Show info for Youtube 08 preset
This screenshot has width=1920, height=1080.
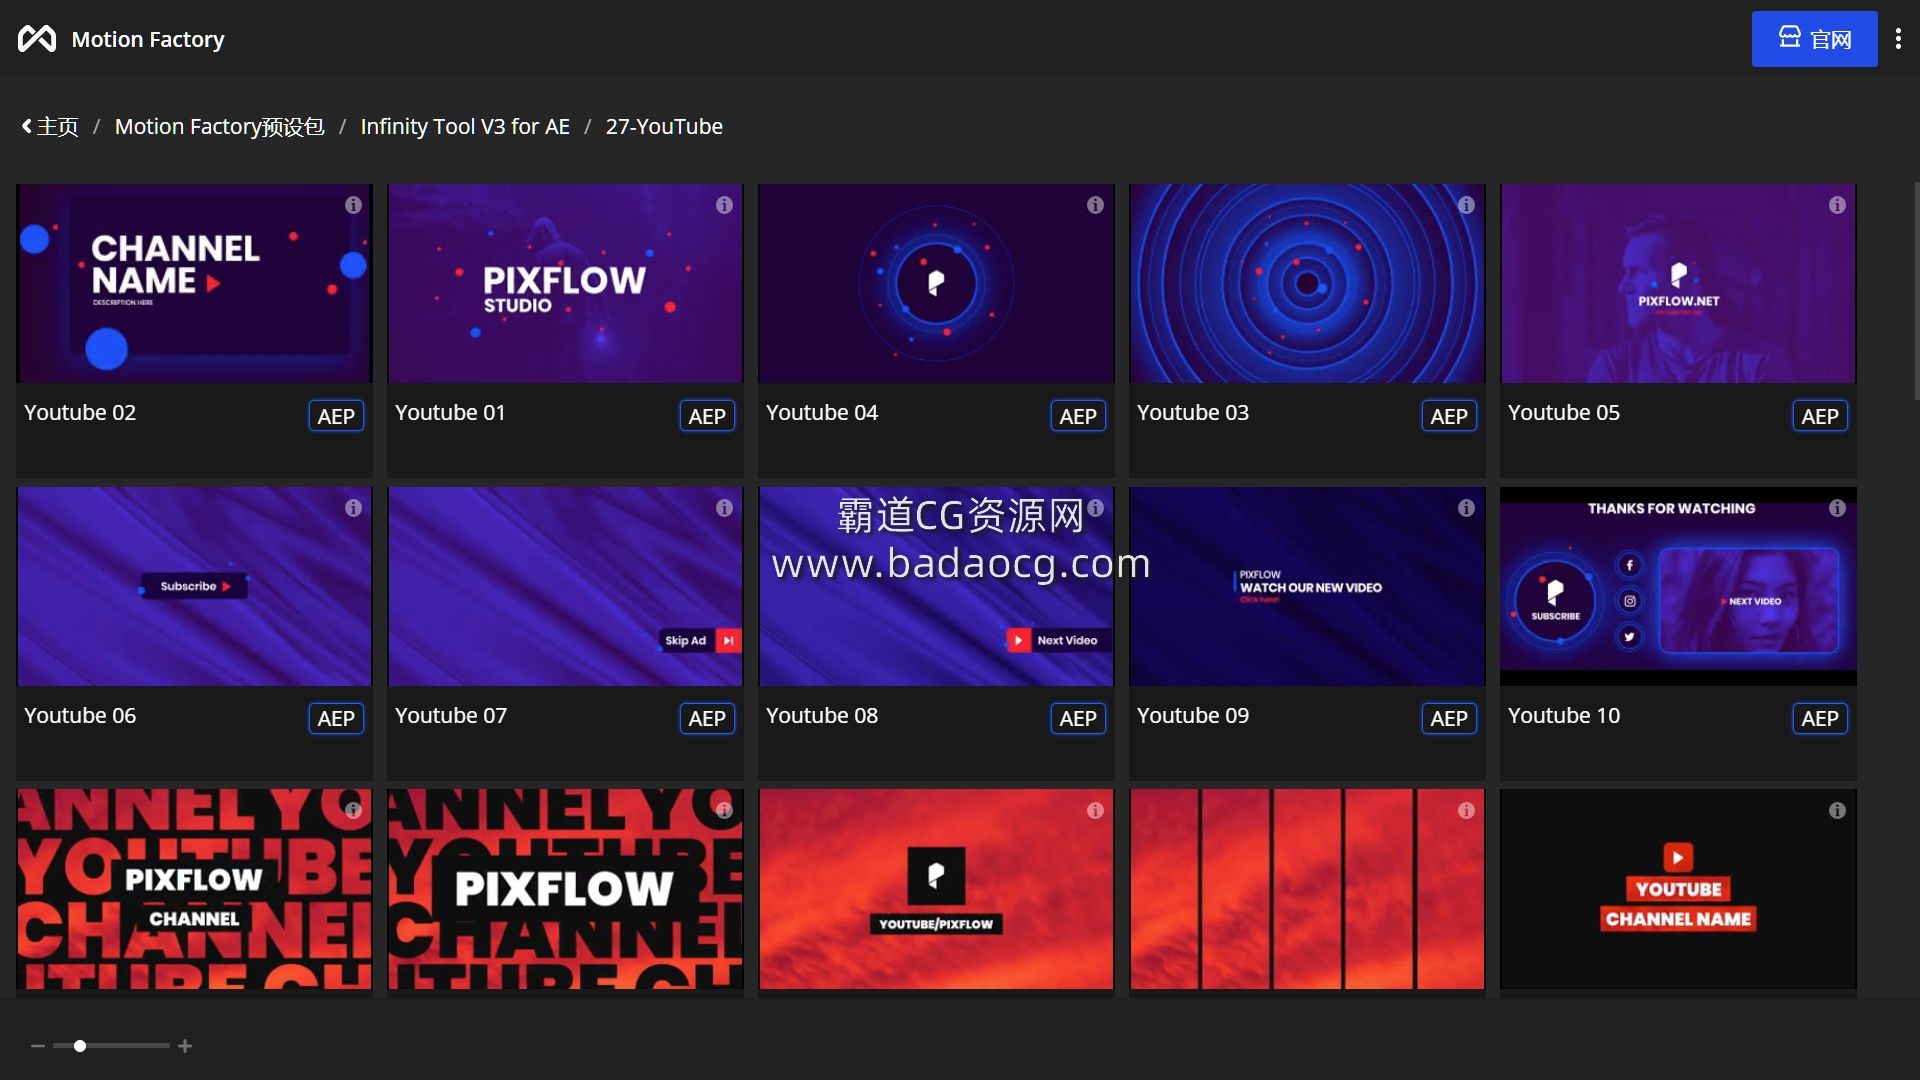[1095, 508]
